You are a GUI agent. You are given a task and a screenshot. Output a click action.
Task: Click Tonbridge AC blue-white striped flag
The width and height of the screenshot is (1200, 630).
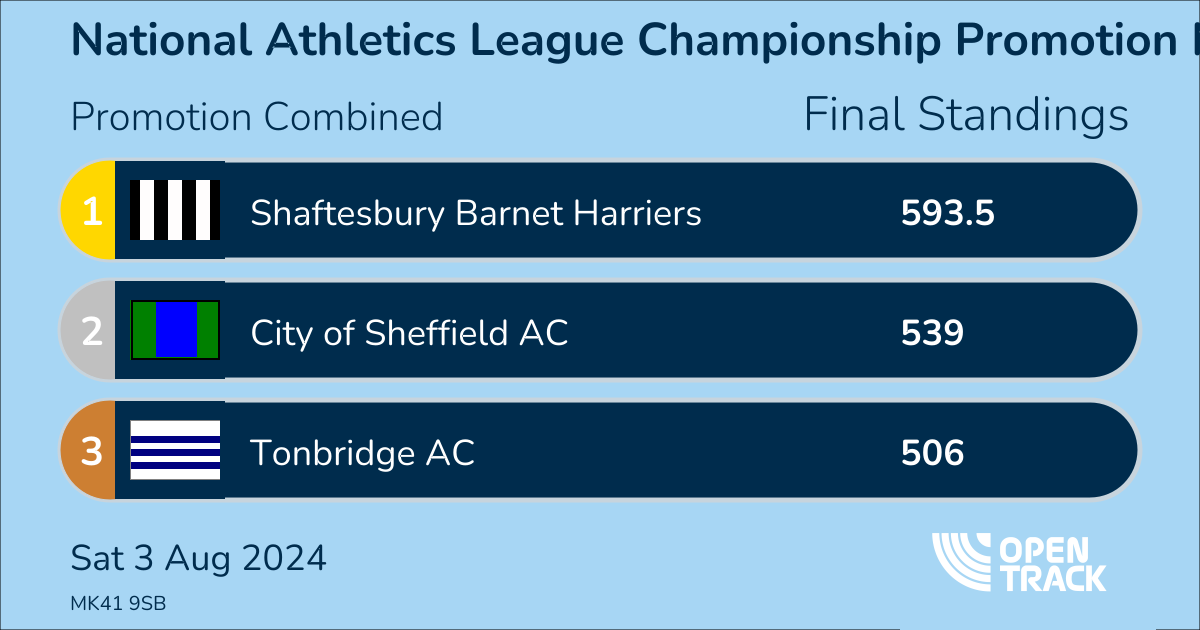pos(175,451)
